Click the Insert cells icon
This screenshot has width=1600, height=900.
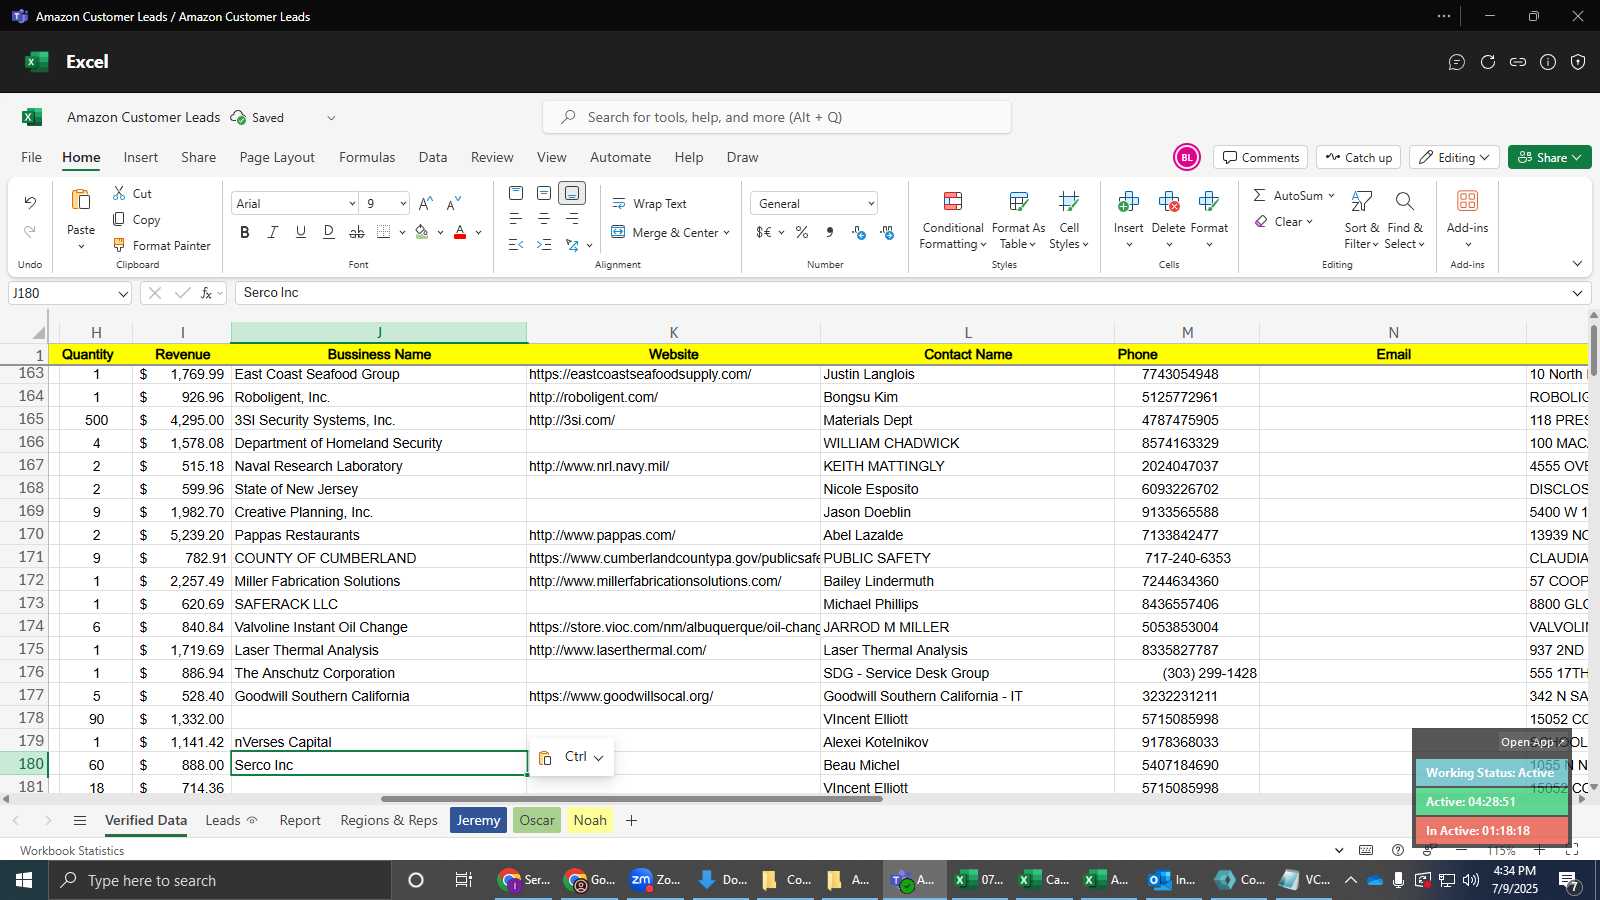1128,202
